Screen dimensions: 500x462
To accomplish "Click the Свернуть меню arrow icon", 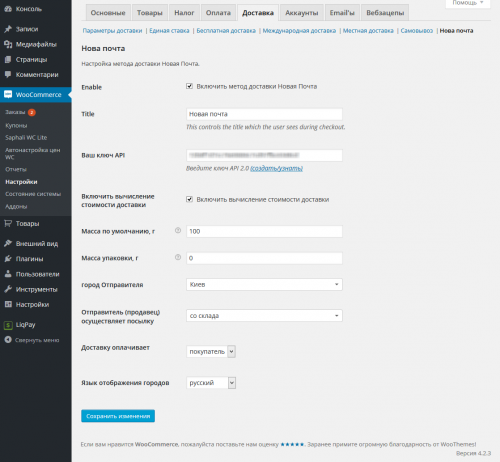I will tap(8, 340).
